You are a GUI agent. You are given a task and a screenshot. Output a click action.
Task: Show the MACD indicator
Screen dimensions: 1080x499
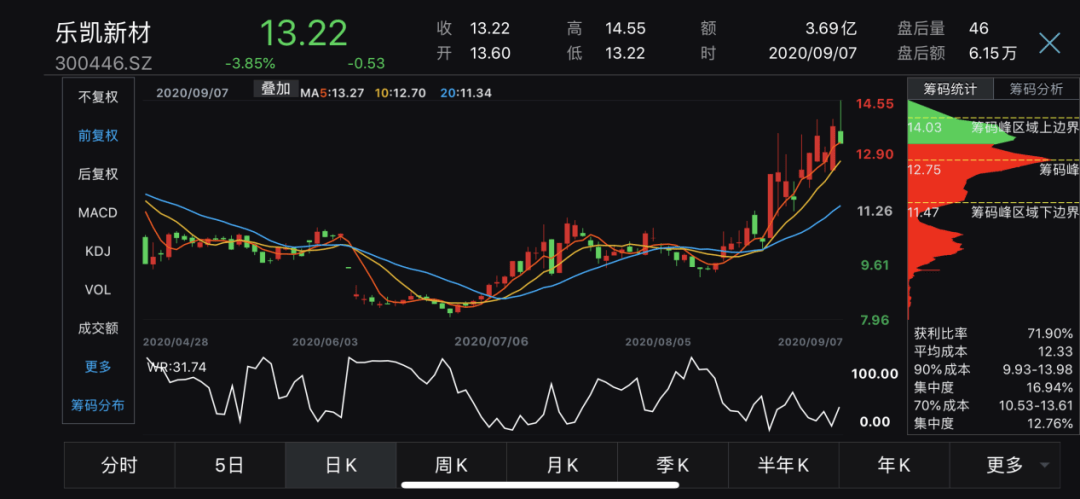pos(98,212)
